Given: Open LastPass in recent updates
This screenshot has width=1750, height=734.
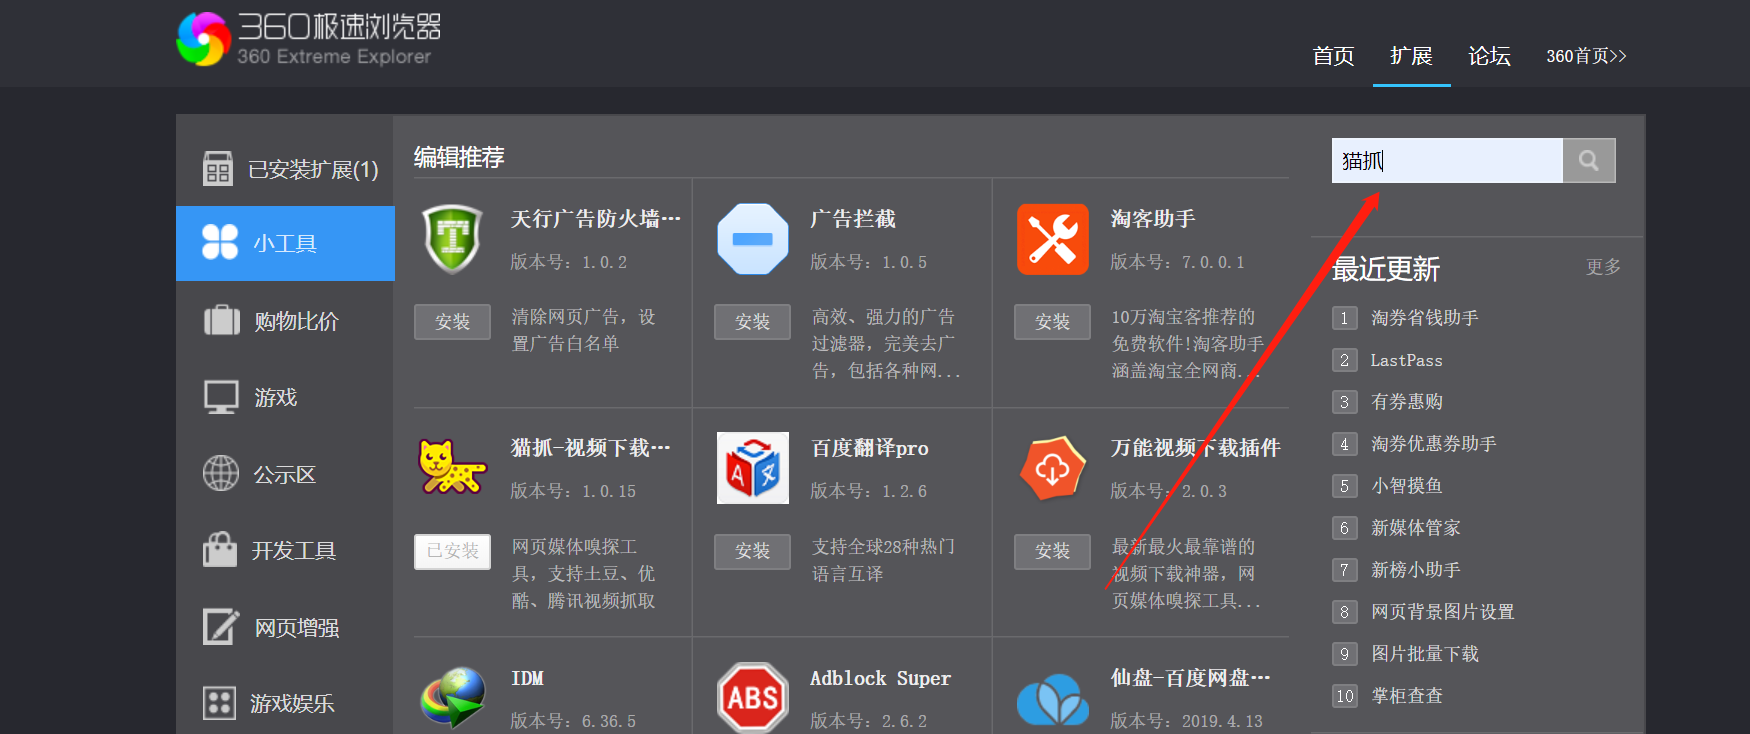Looking at the screenshot, I should [x=1406, y=360].
